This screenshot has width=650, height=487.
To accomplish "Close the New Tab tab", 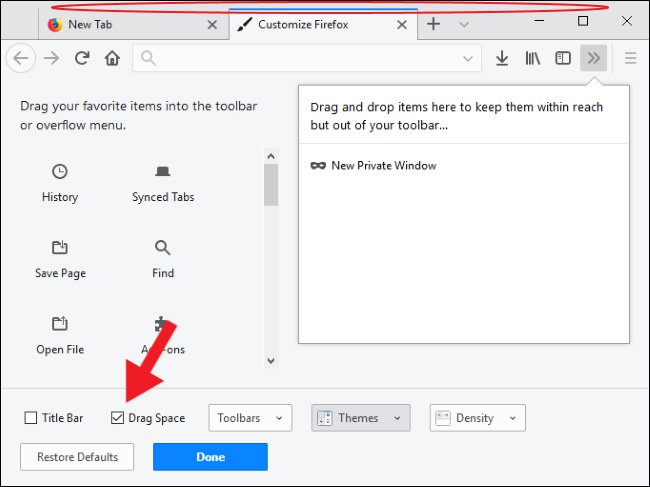I will 212,25.
